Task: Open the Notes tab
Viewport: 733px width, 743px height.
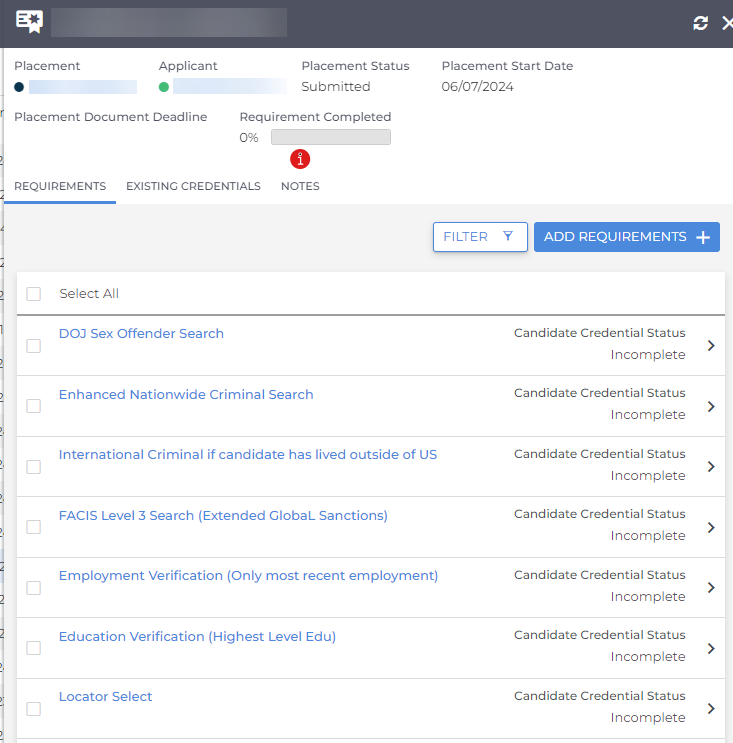Action: point(300,187)
